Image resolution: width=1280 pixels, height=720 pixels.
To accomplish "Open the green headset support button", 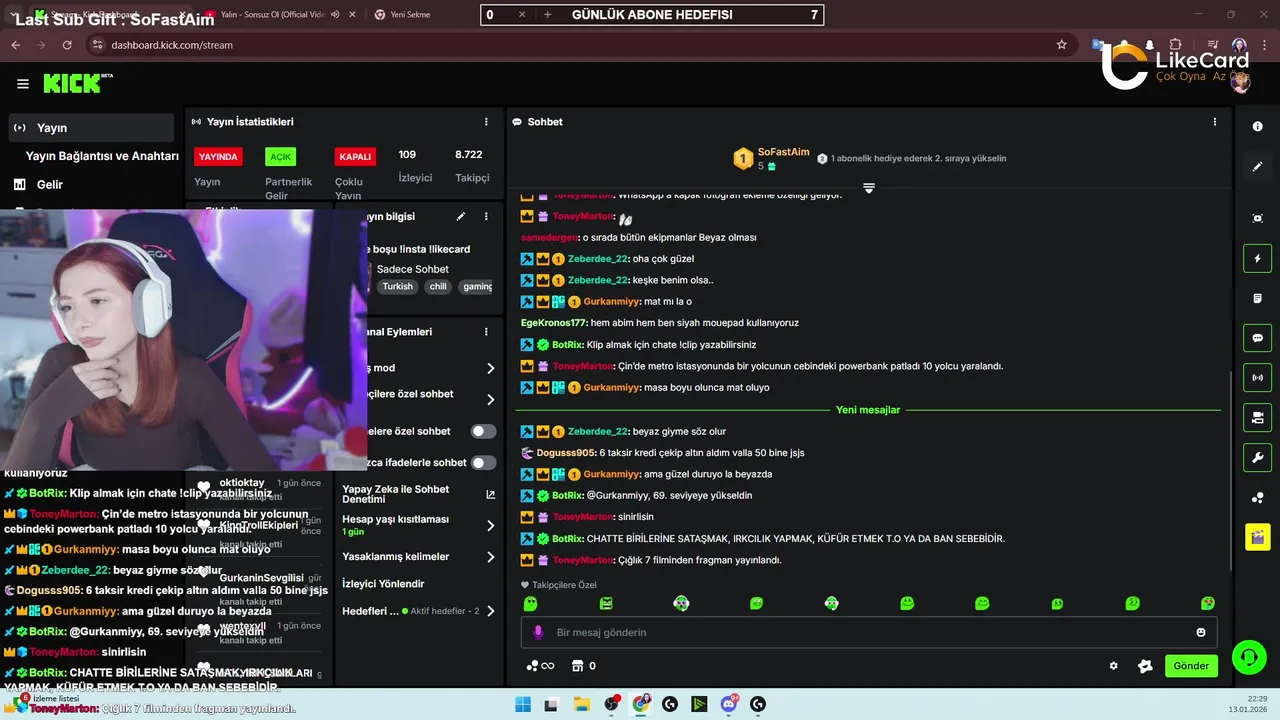I will (1249, 657).
